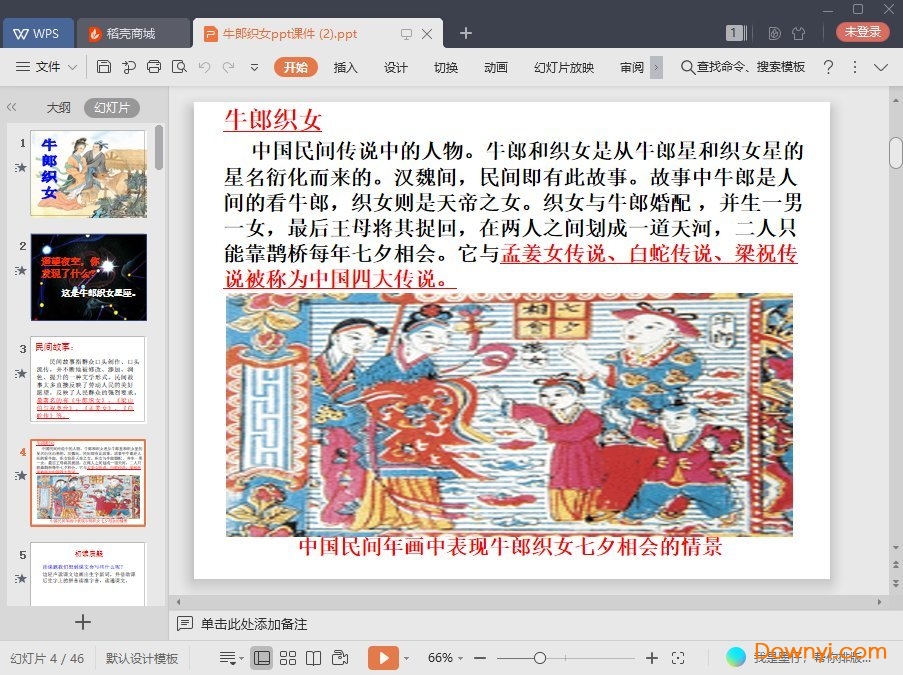Start slideshow with orange play button
The image size is (903, 675).
382,658
